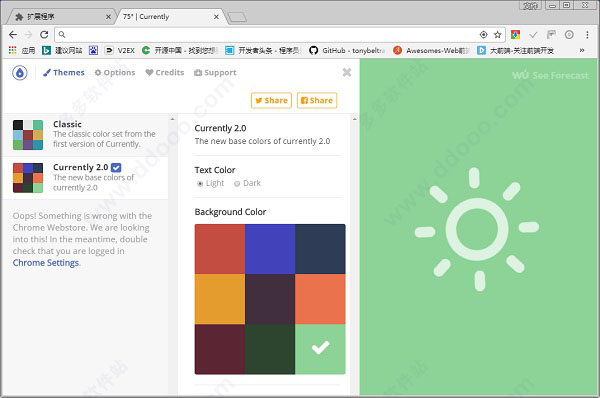Open the Bing bookmark

[62, 50]
